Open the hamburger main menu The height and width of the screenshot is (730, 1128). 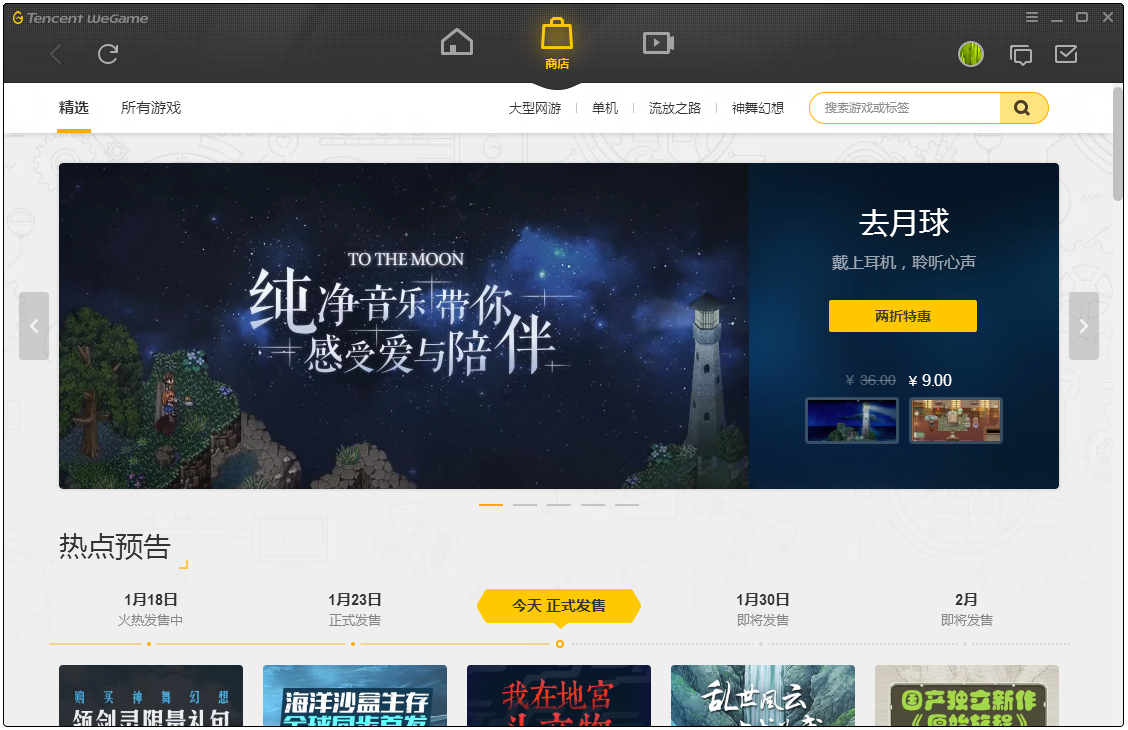click(1032, 17)
